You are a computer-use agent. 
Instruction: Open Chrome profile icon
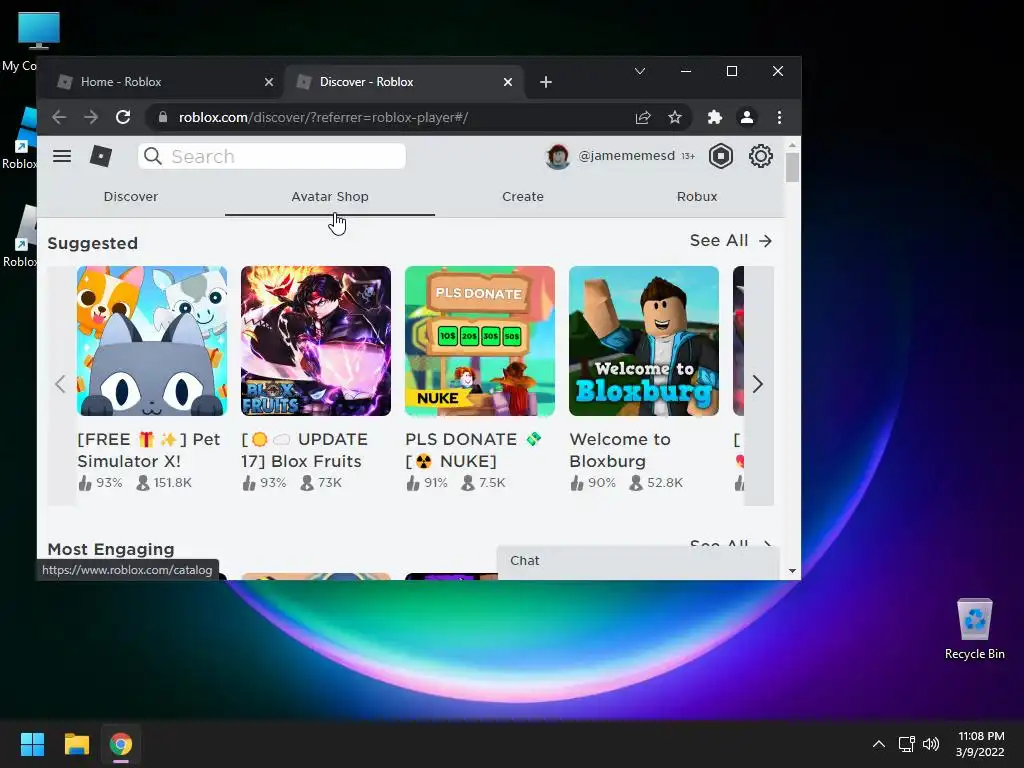click(x=746, y=118)
